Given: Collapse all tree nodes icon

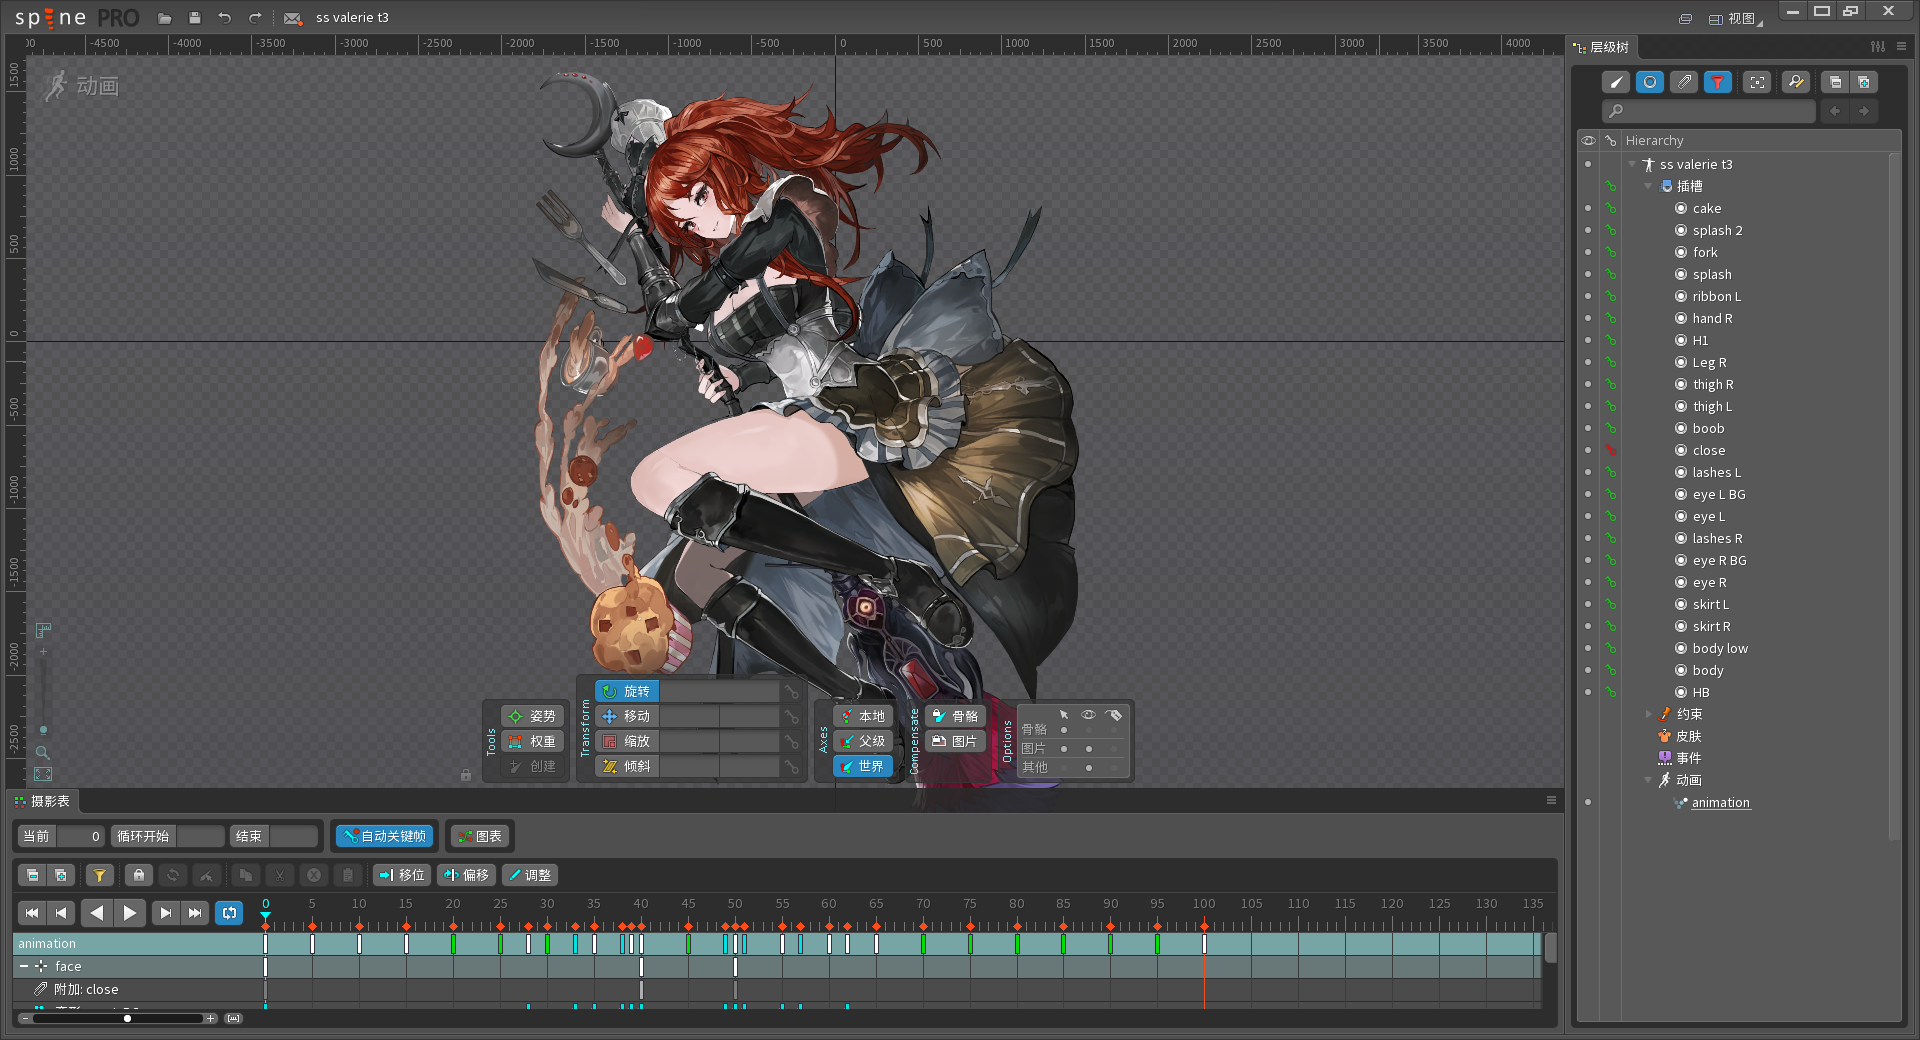Looking at the screenshot, I should click(x=1835, y=82).
